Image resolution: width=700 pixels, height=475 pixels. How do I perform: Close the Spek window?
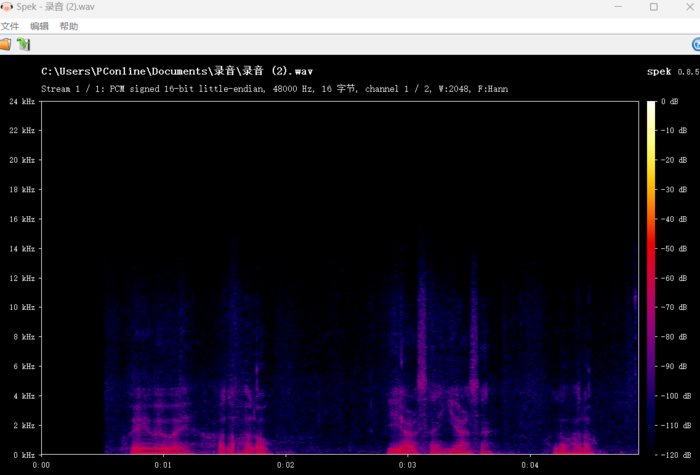coord(690,7)
